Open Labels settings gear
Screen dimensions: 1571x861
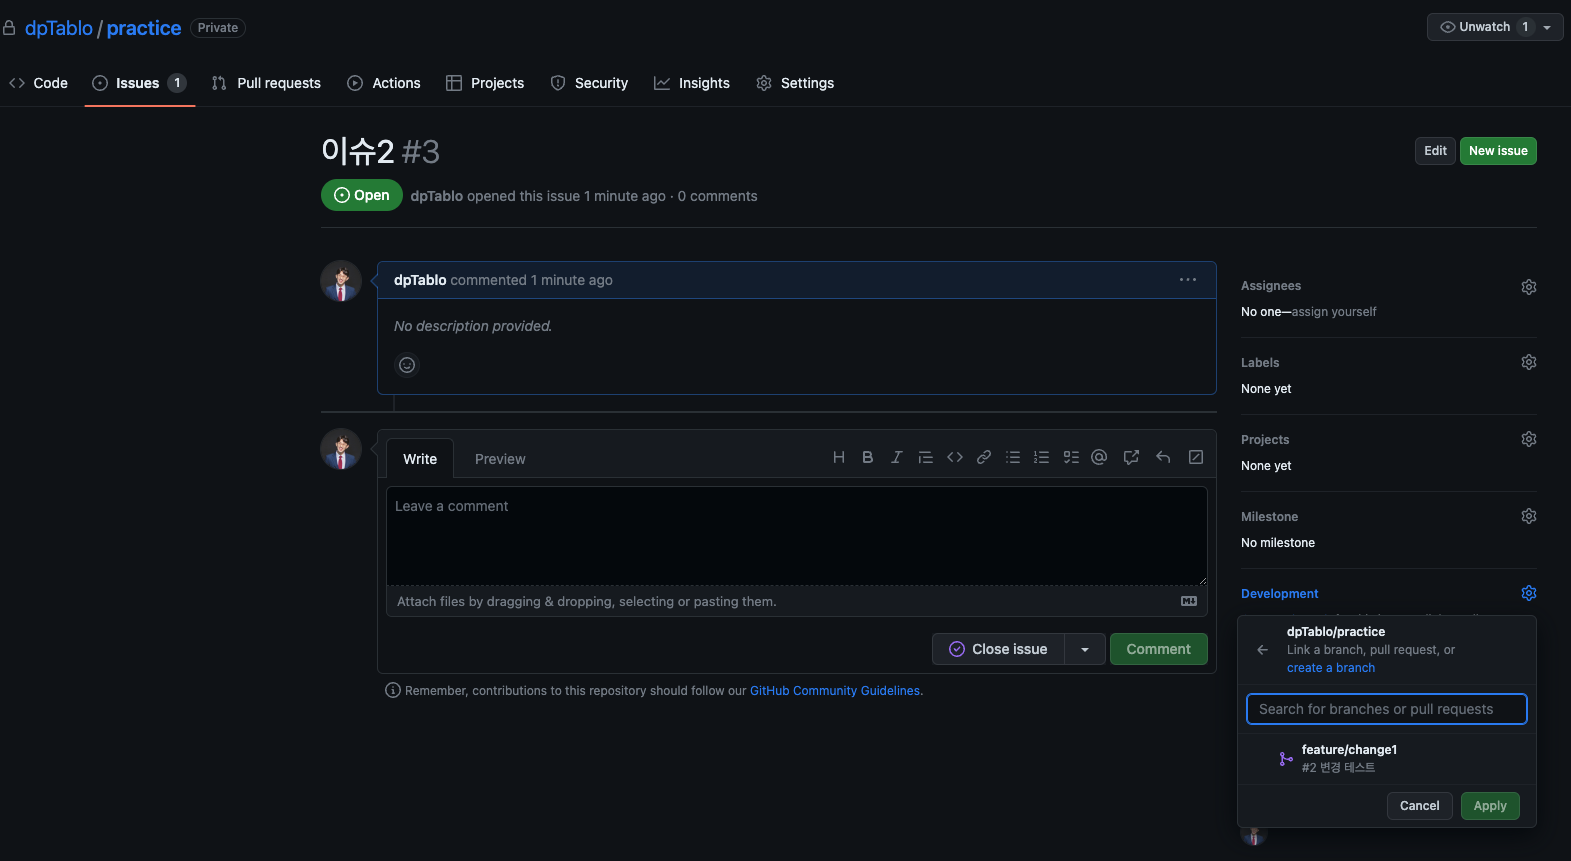tap(1529, 362)
